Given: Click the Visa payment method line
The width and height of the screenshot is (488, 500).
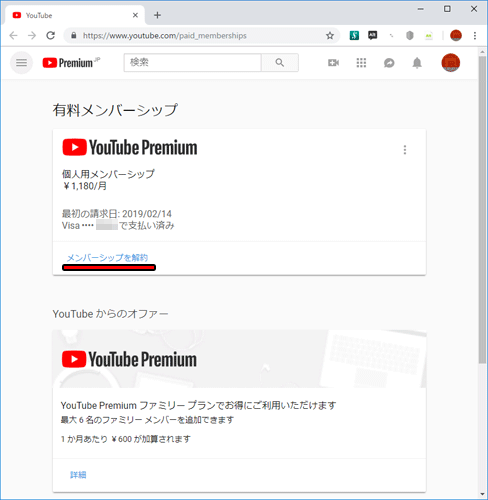Looking at the screenshot, I should click(118, 226).
